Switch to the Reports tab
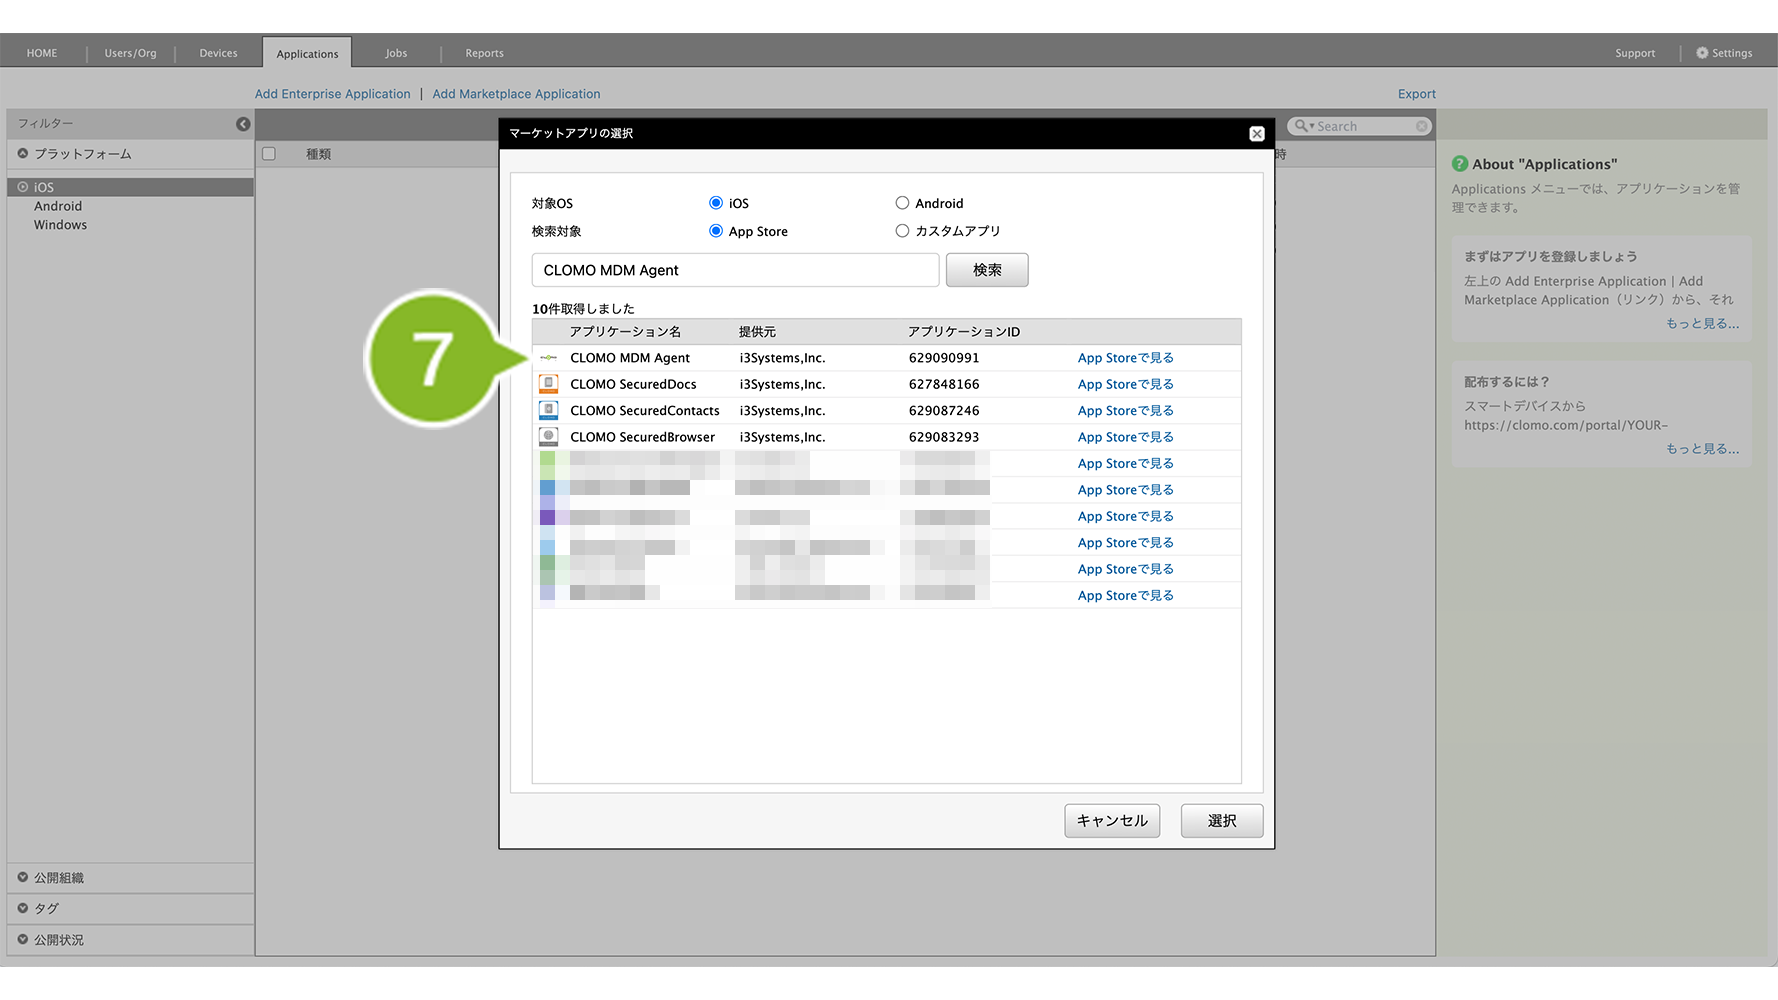The width and height of the screenshot is (1778, 1000). (x=484, y=53)
